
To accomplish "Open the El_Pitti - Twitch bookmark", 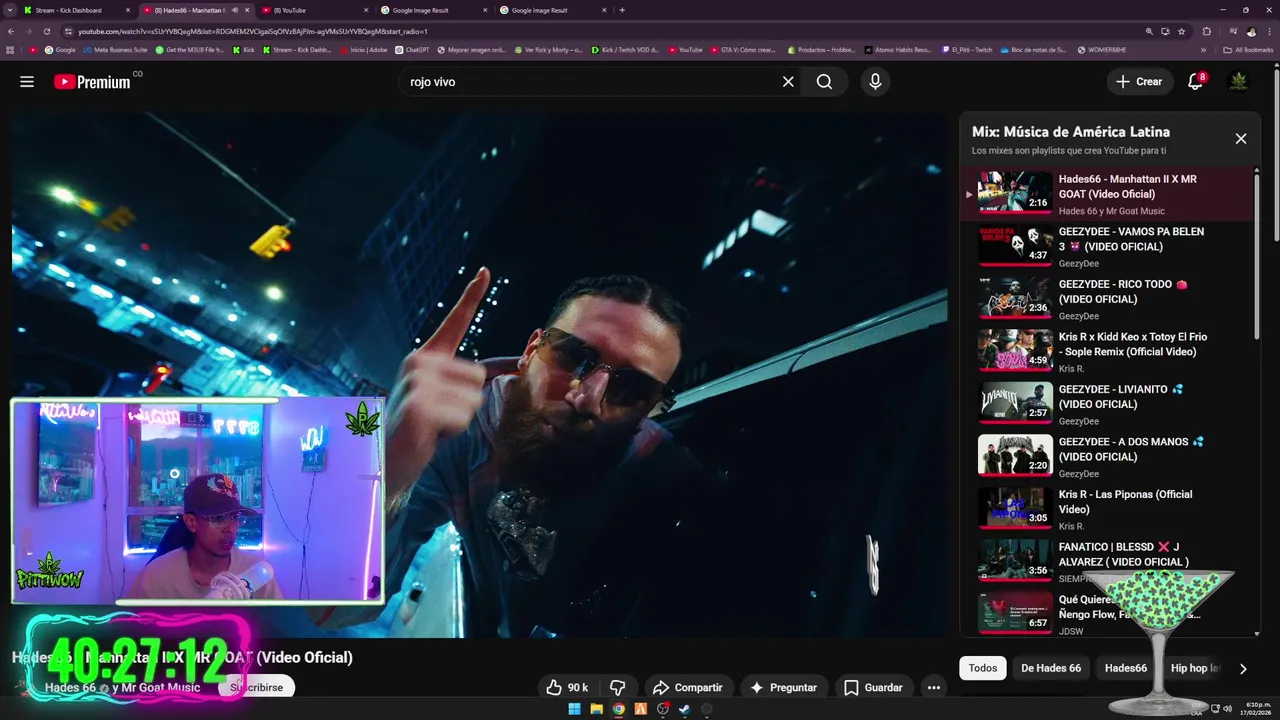I will click(x=967, y=49).
